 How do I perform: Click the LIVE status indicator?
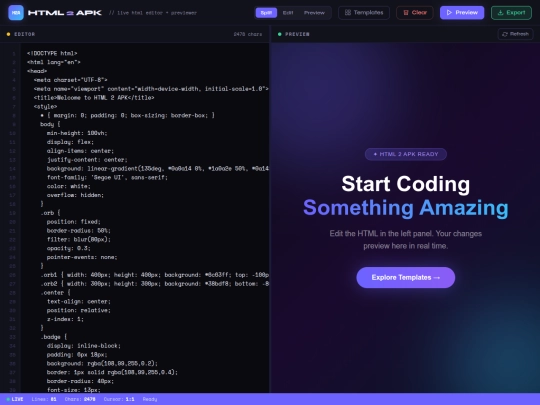[x=15, y=399]
